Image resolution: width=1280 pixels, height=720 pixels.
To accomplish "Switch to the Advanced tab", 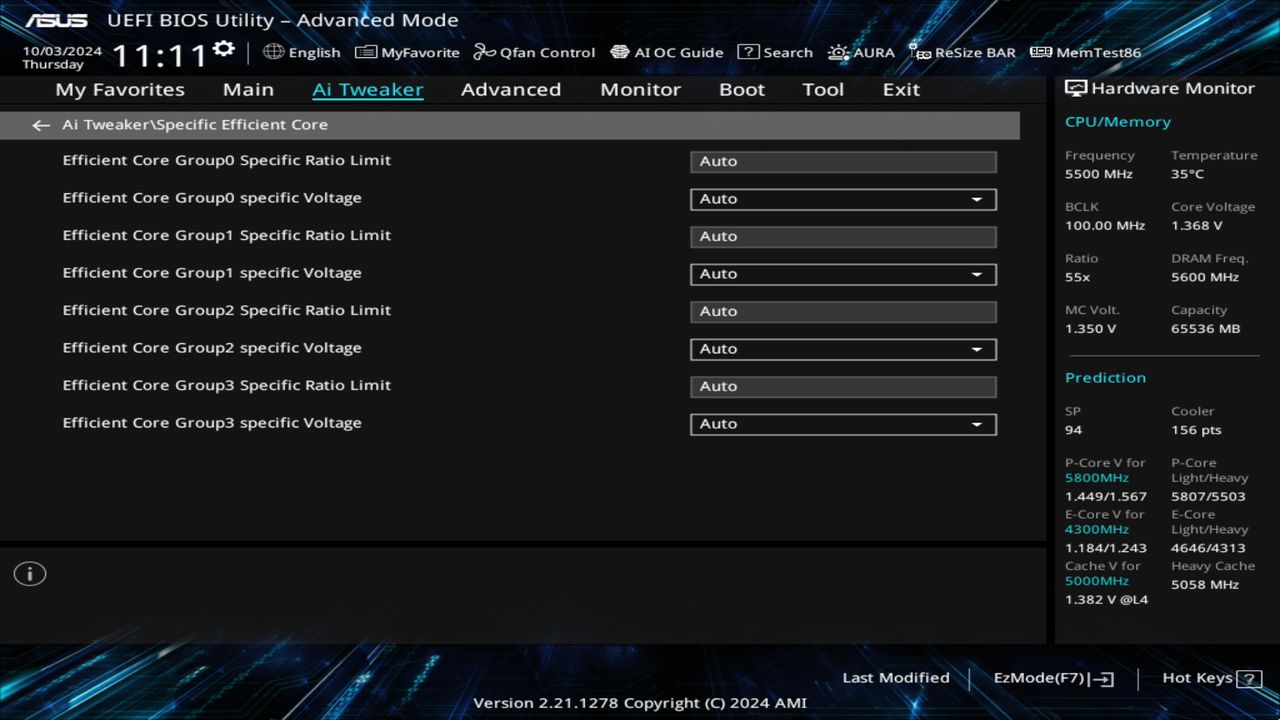I will coord(511,89).
